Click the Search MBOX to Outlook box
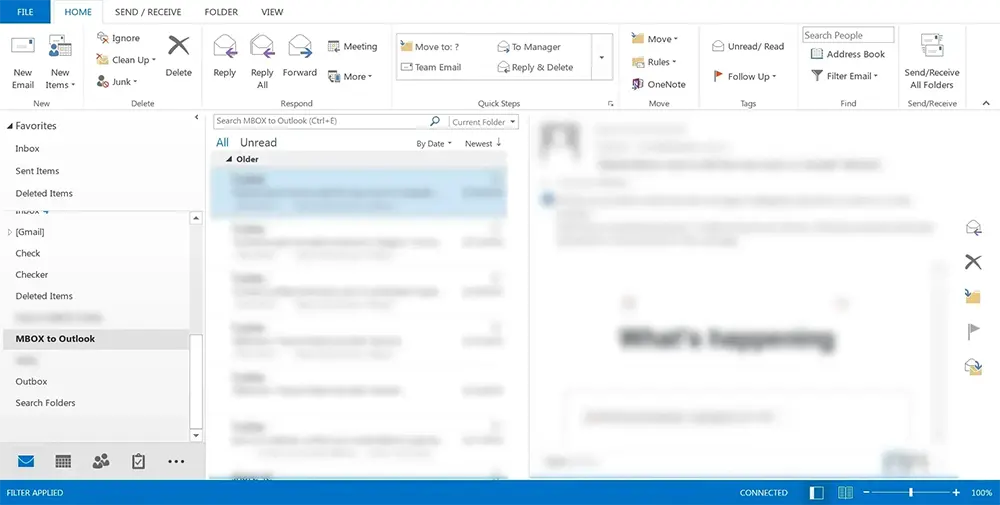1000x505 pixels. tap(321, 121)
